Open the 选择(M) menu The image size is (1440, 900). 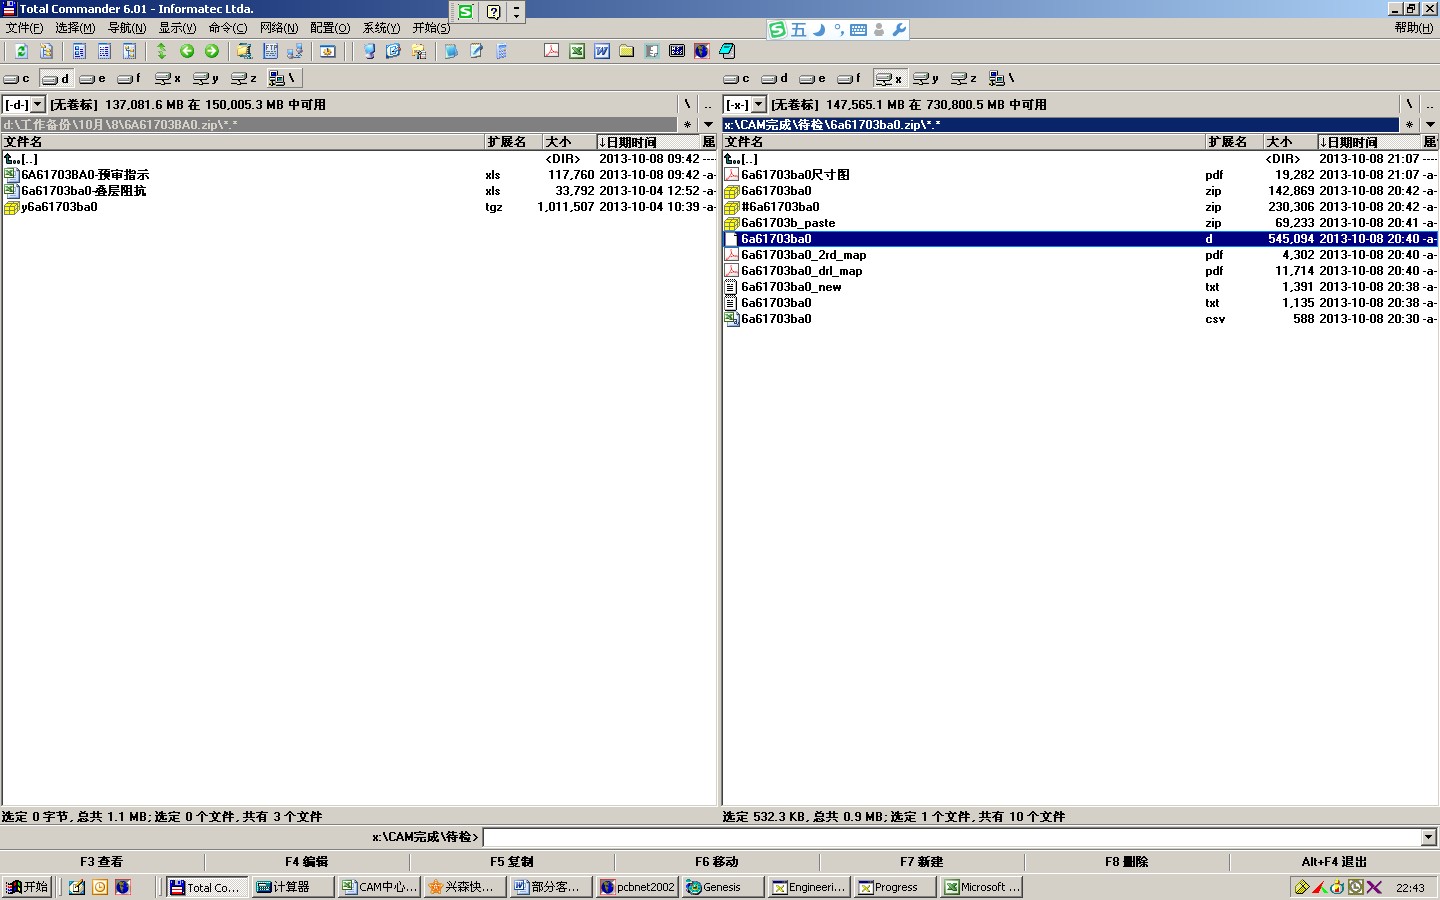(75, 28)
